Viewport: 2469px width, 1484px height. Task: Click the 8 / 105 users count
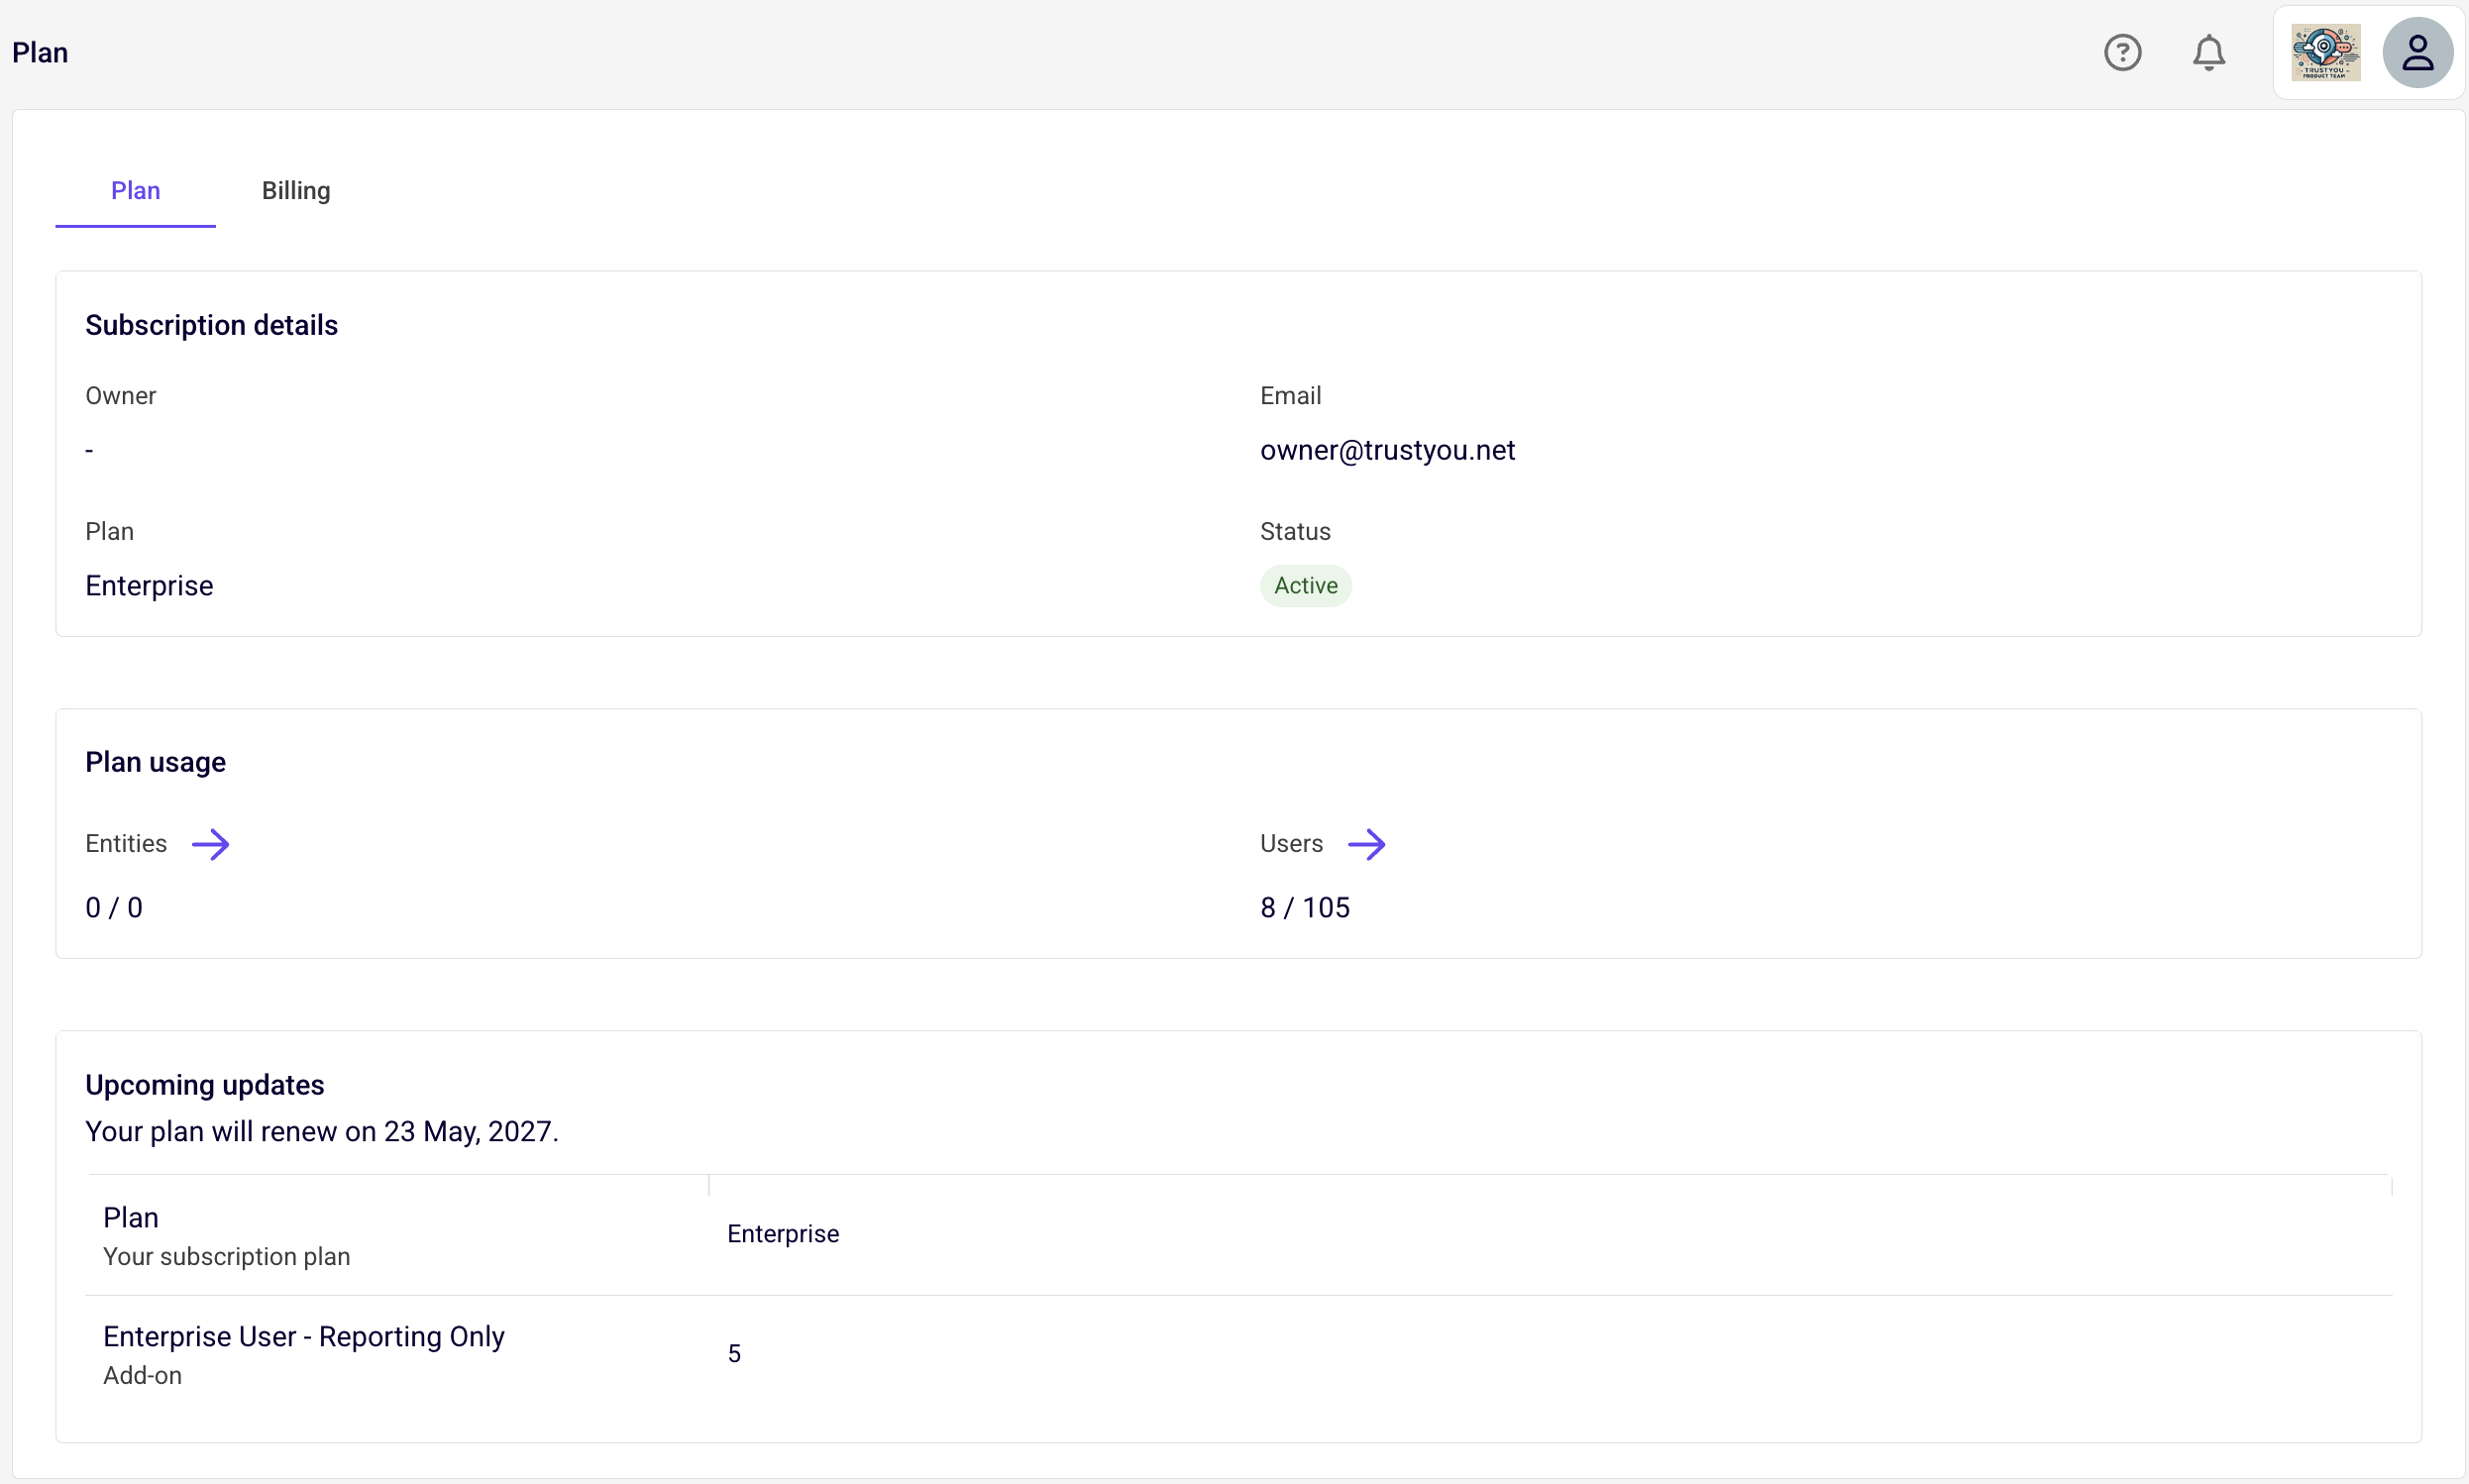(1305, 907)
